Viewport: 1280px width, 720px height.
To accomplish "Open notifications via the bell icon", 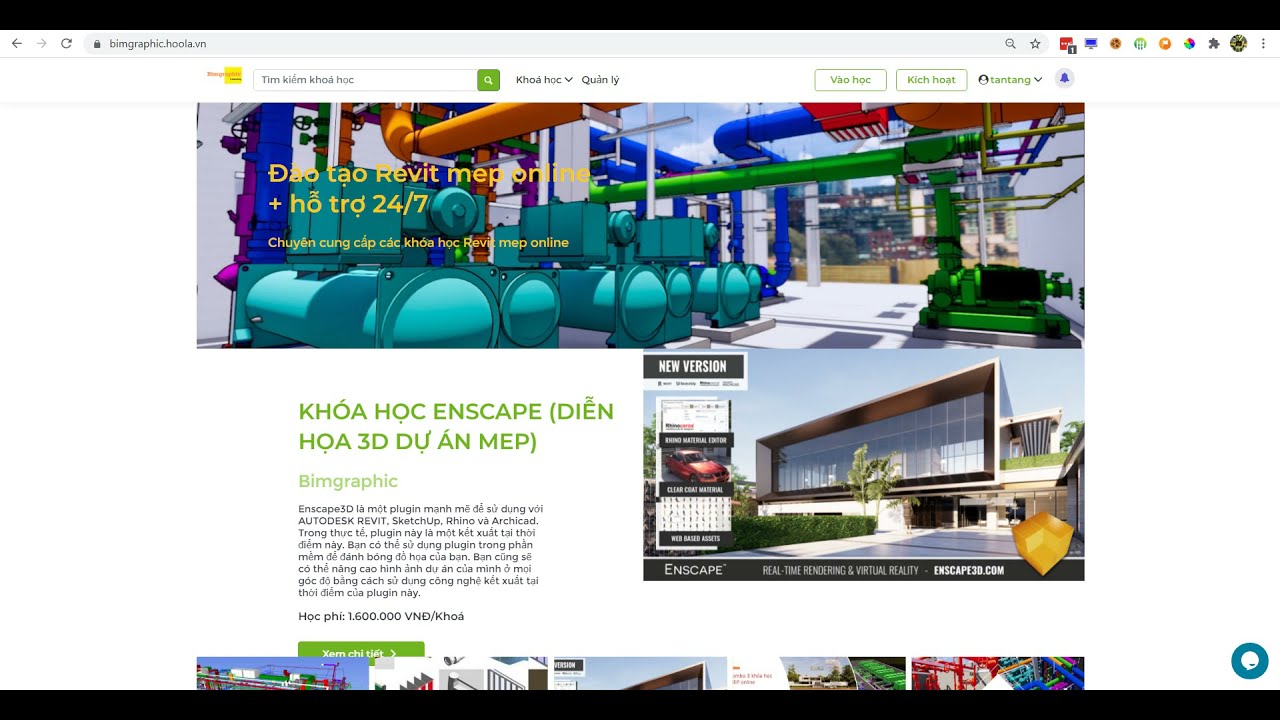I will tap(1064, 78).
